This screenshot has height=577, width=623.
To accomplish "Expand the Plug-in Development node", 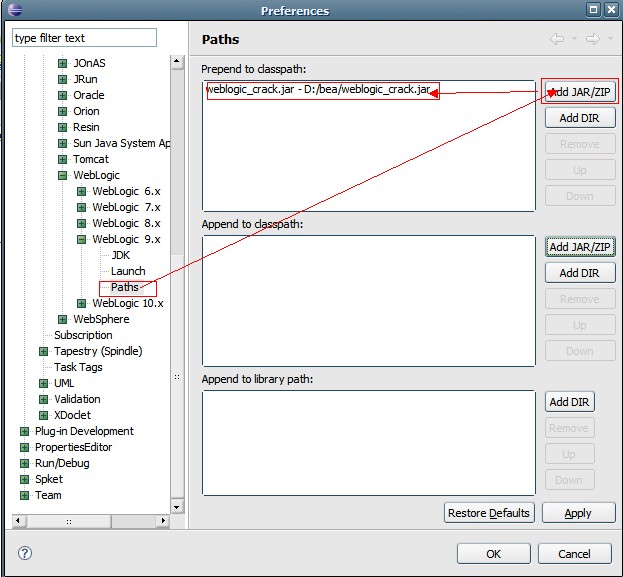I will (24, 431).
